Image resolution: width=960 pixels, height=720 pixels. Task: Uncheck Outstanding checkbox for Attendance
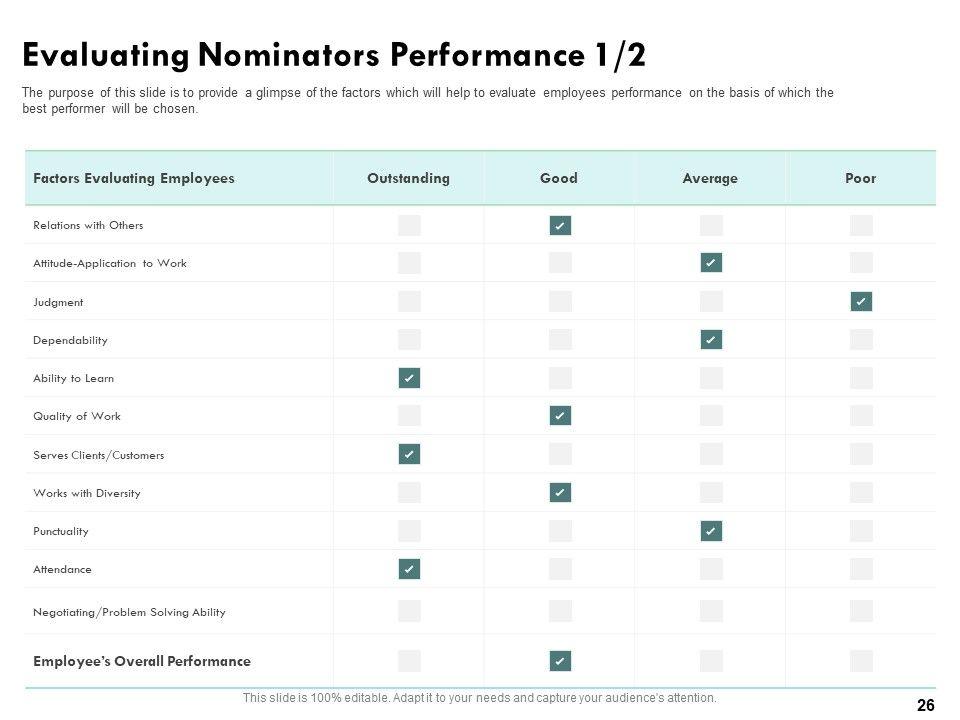[x=409, y=569]
